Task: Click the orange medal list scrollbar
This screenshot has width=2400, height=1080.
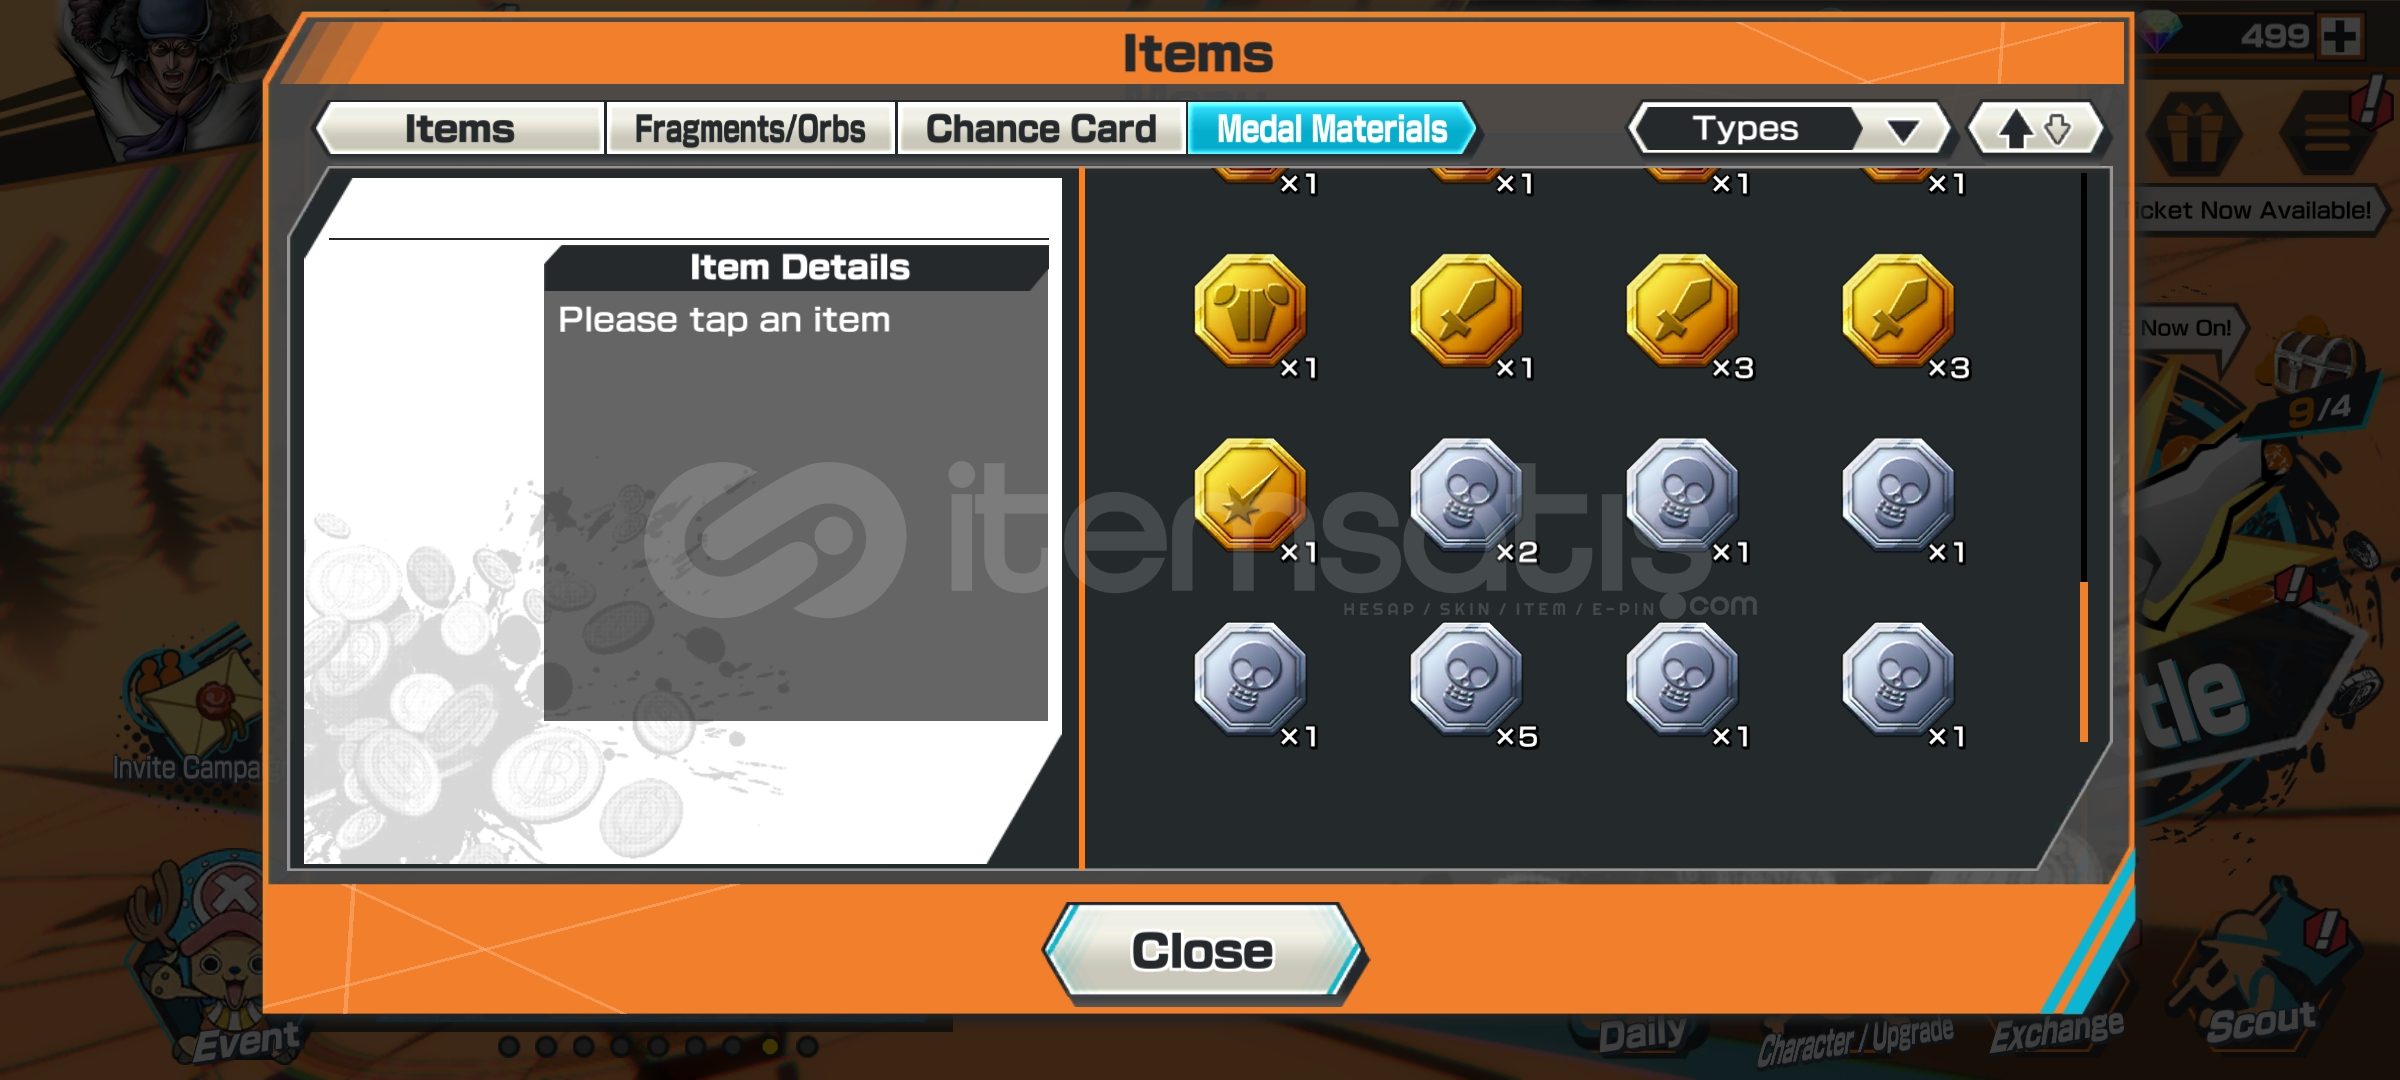Action: click(2084, 660)
